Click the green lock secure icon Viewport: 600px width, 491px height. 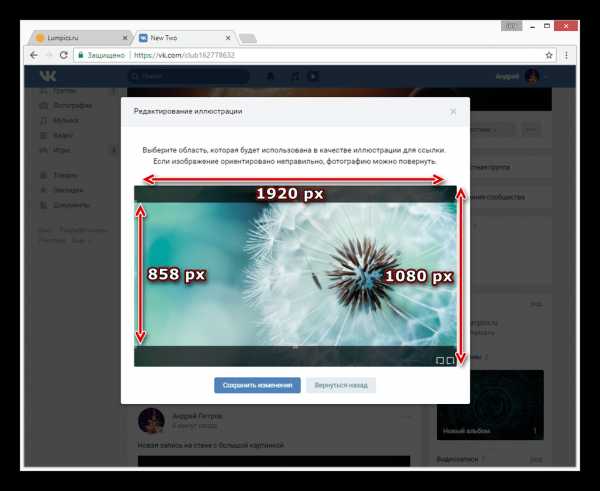click(x=80, y=55)
